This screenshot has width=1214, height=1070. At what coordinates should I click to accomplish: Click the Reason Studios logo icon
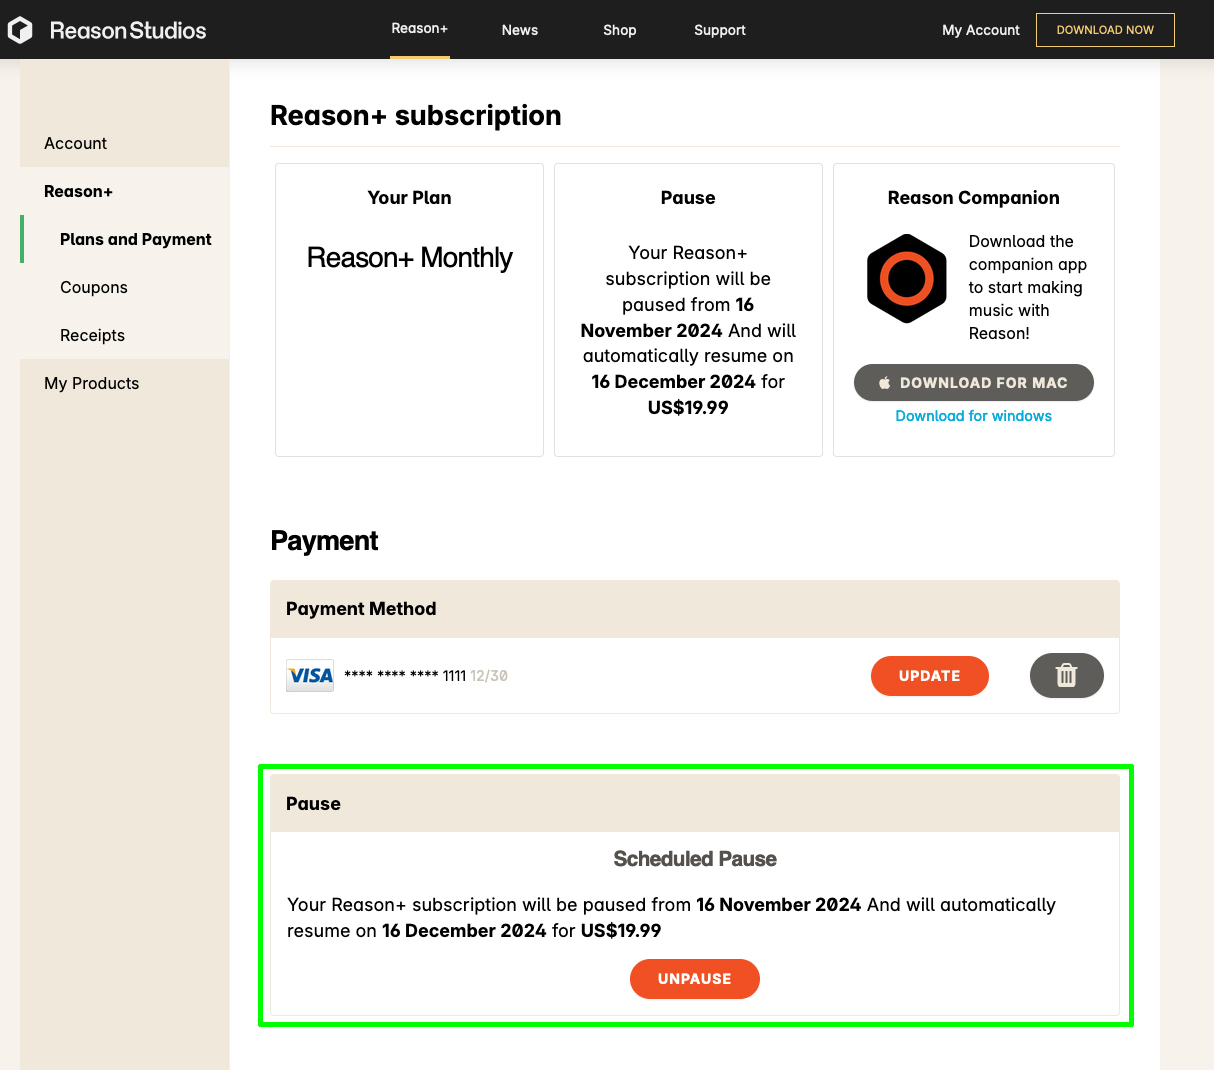click(20, 30)
